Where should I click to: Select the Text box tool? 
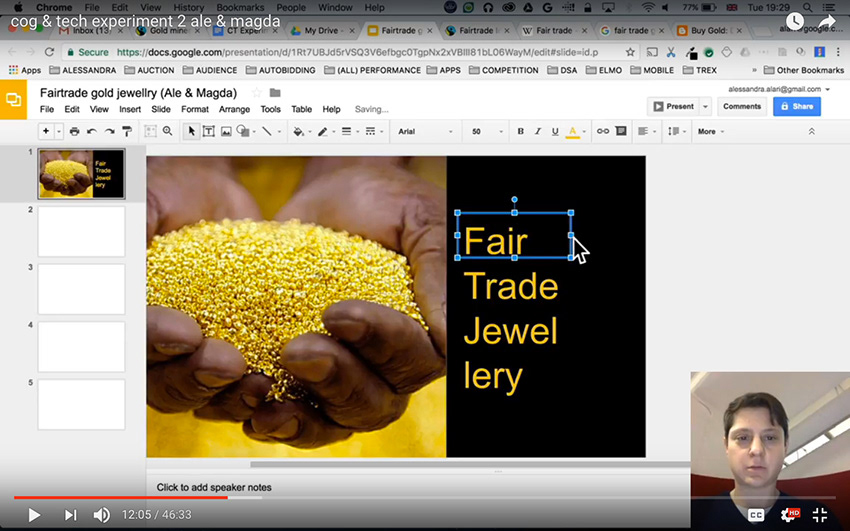(209, 131)
